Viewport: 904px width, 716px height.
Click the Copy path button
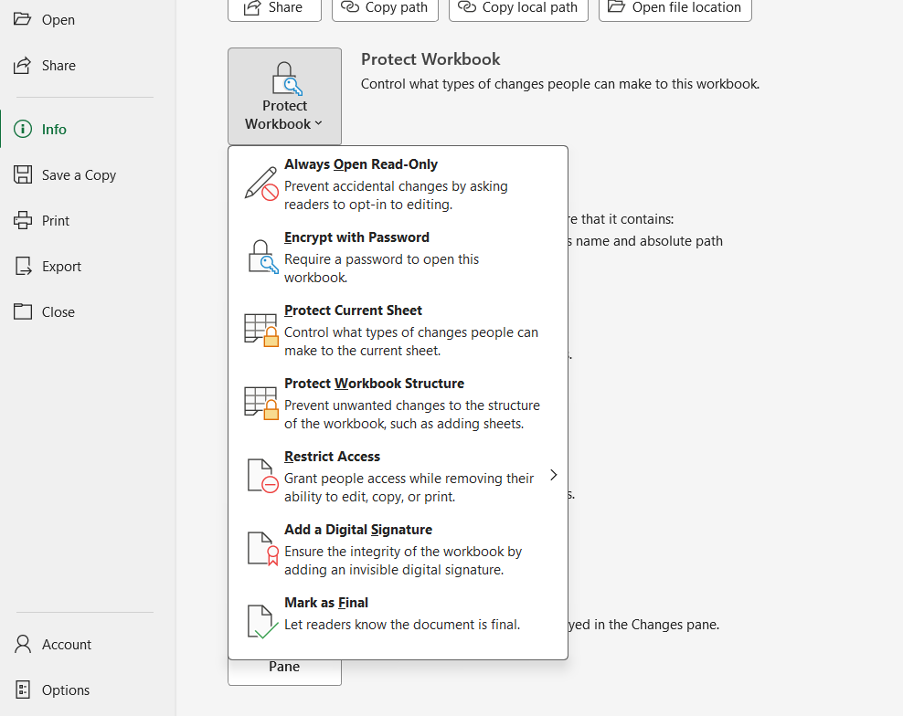[385, 8]
